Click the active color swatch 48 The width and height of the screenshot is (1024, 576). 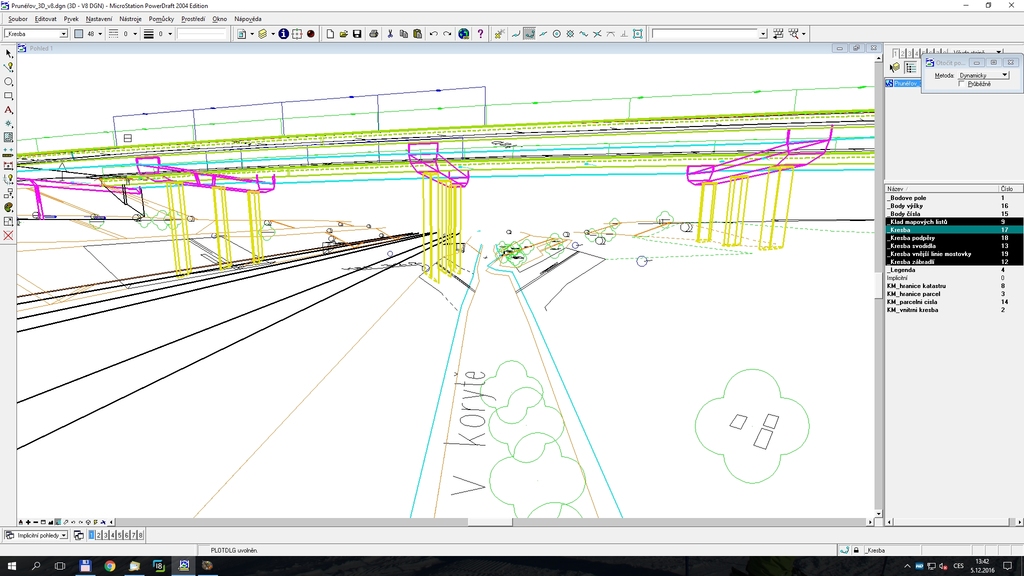79,34
